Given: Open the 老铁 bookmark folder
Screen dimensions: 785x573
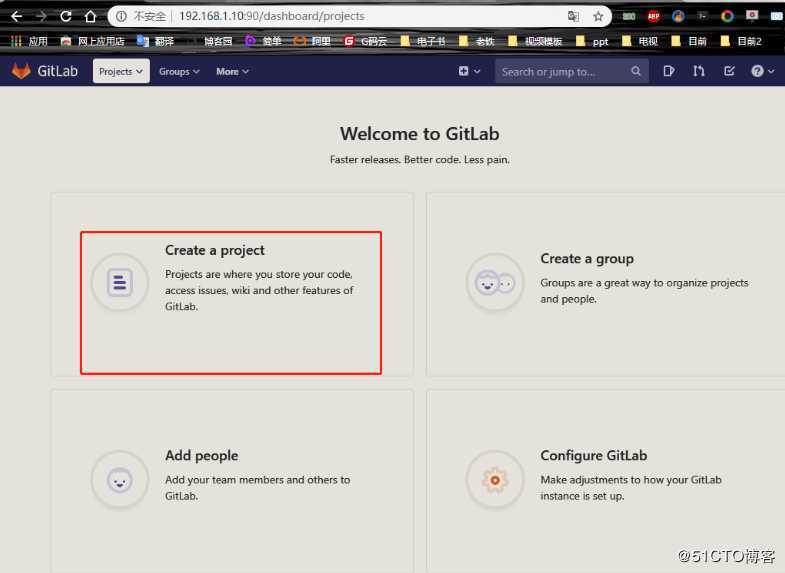Looking at the screenshot, I should click(477, 41).
